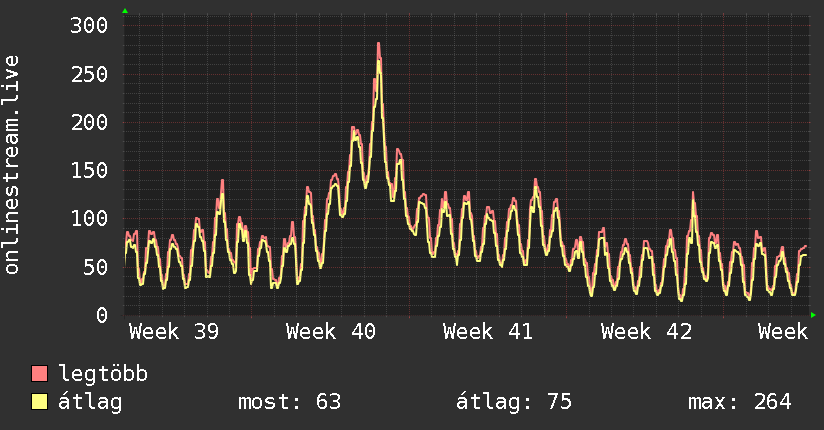Viewport: 824px width, 430px height.
Task: Click the 0 y-axis label
Action: tap(102, 315)
